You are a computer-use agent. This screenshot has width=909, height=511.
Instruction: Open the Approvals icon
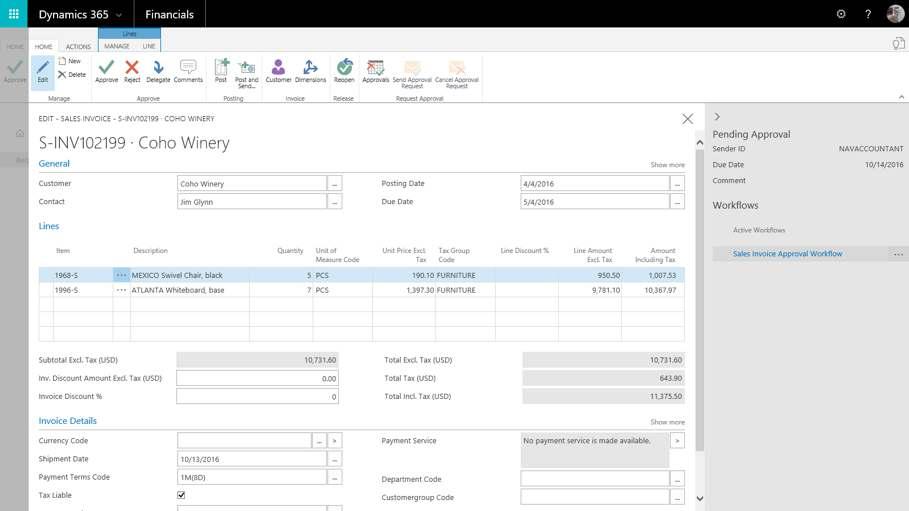click(376, 71)
